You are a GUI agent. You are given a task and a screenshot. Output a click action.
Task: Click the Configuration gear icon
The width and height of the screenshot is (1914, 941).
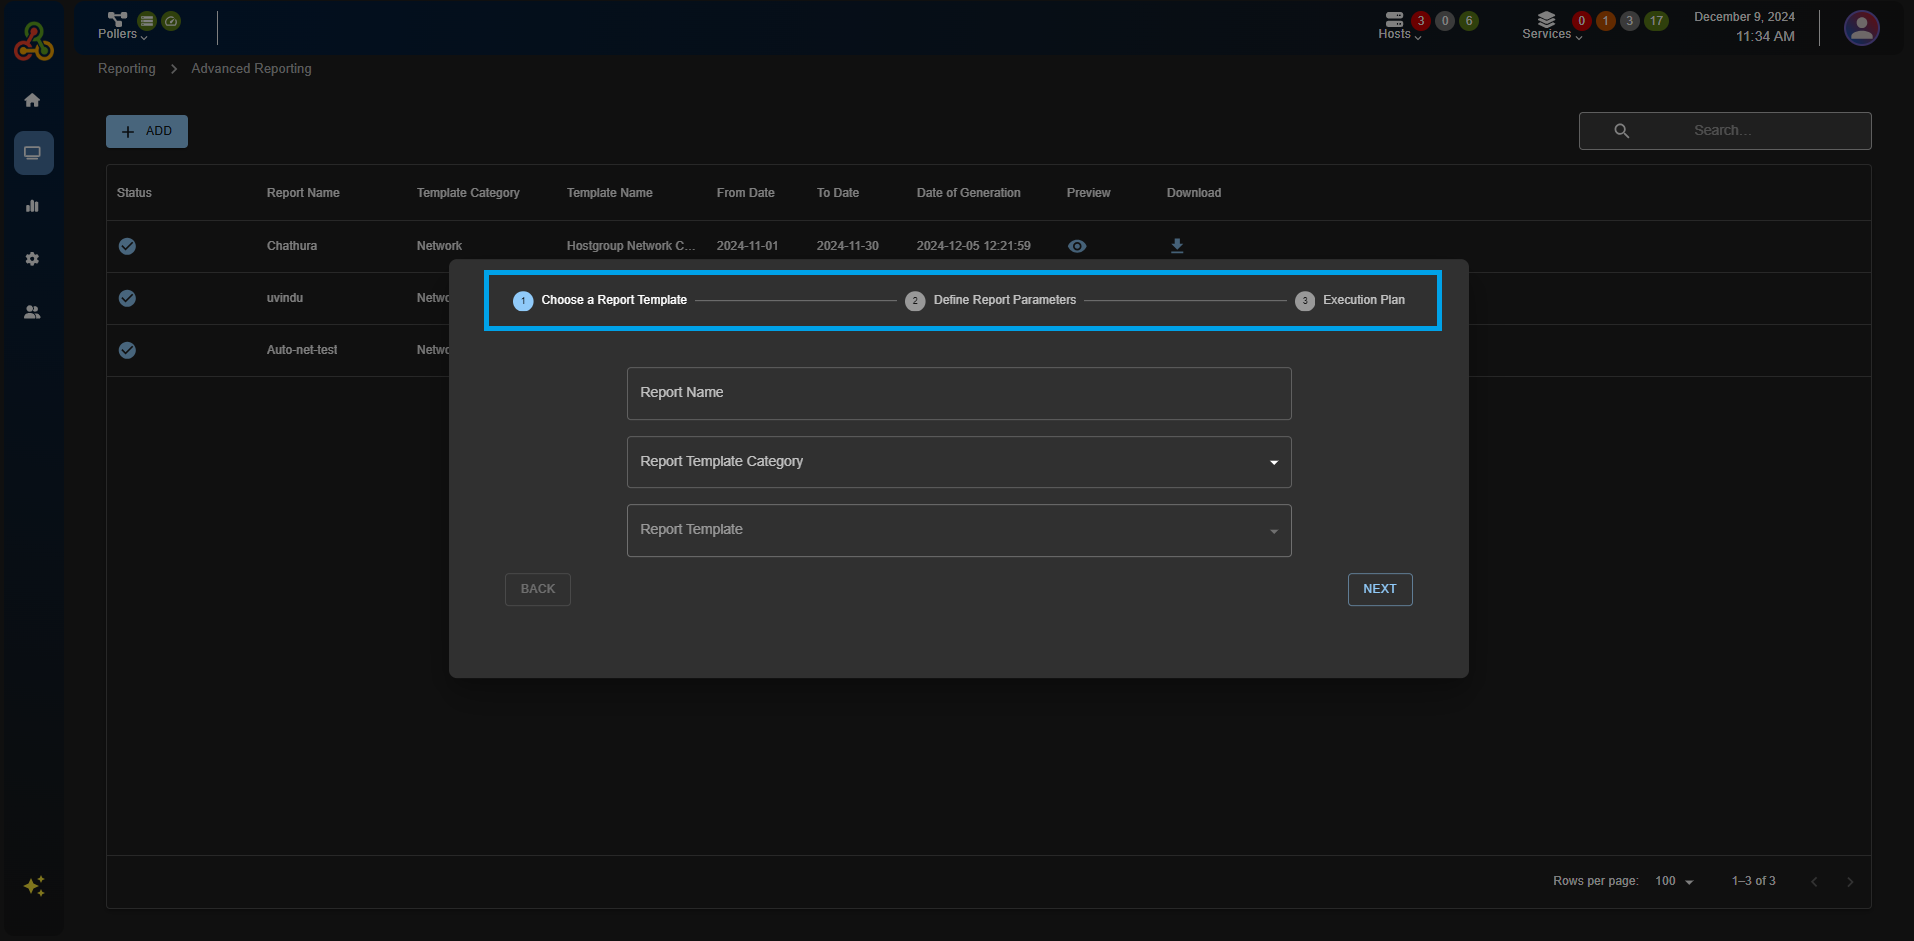click(33, 259)
